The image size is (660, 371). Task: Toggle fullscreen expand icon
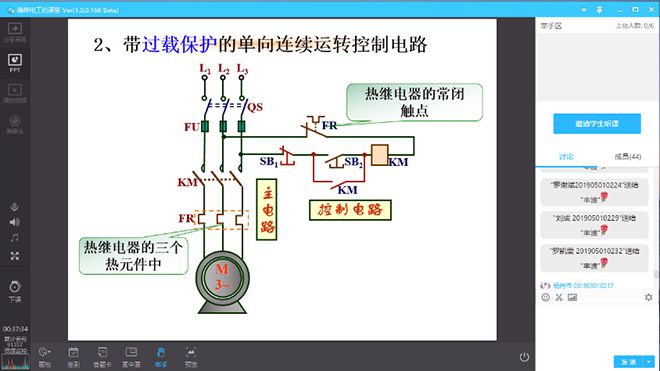coord(14,256)
